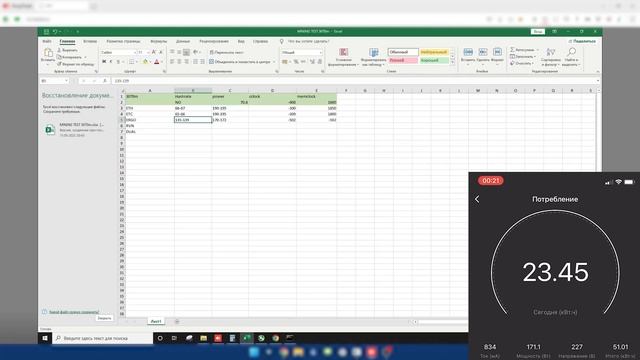Toggle Bold (Ж) formatting
This screenshot has width=640, height=360.
click(104, 62)
